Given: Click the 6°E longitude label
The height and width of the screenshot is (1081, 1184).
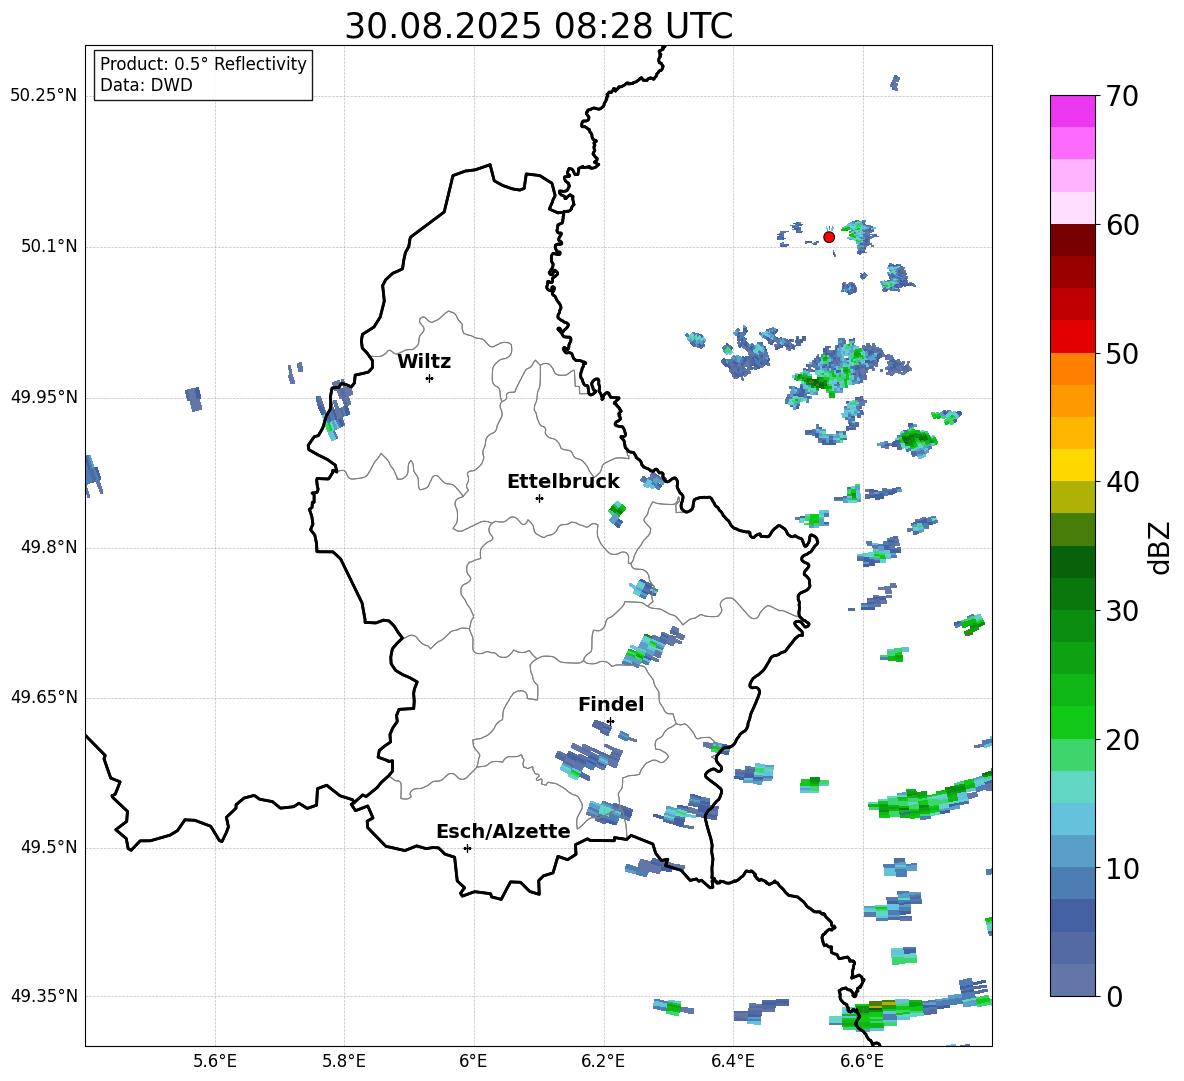Looking at the screenshot, I should pyautogui.click(x=473, y=1061).
